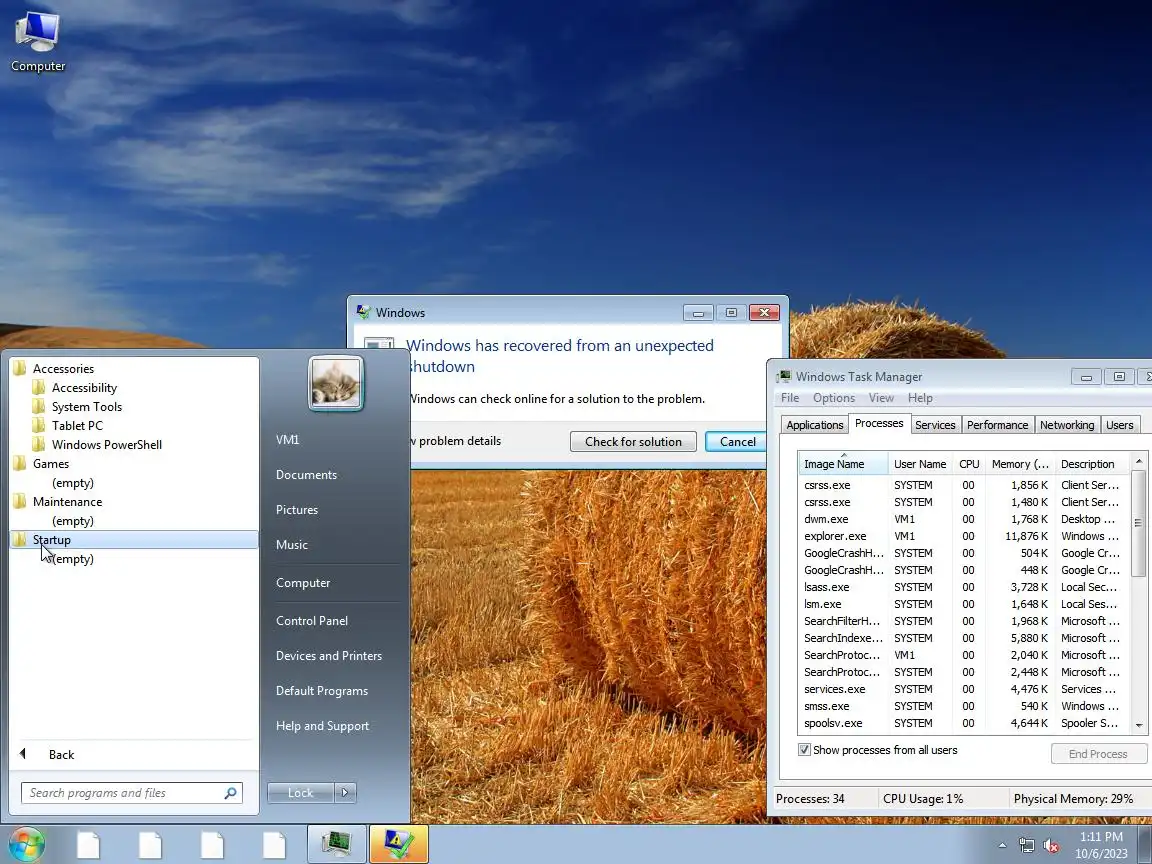Screen dimensions: 1152x864
Task: Sort processes by Memory column
Action: pyautogui.click(x=1020, y=464)
